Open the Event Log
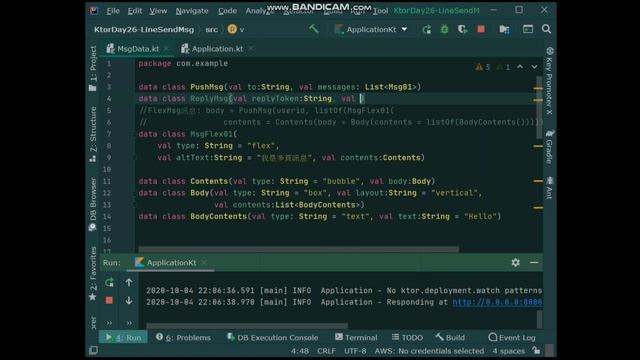Image resolution: width=640 pixels, height=360 pixels. (x=512, y=337)
